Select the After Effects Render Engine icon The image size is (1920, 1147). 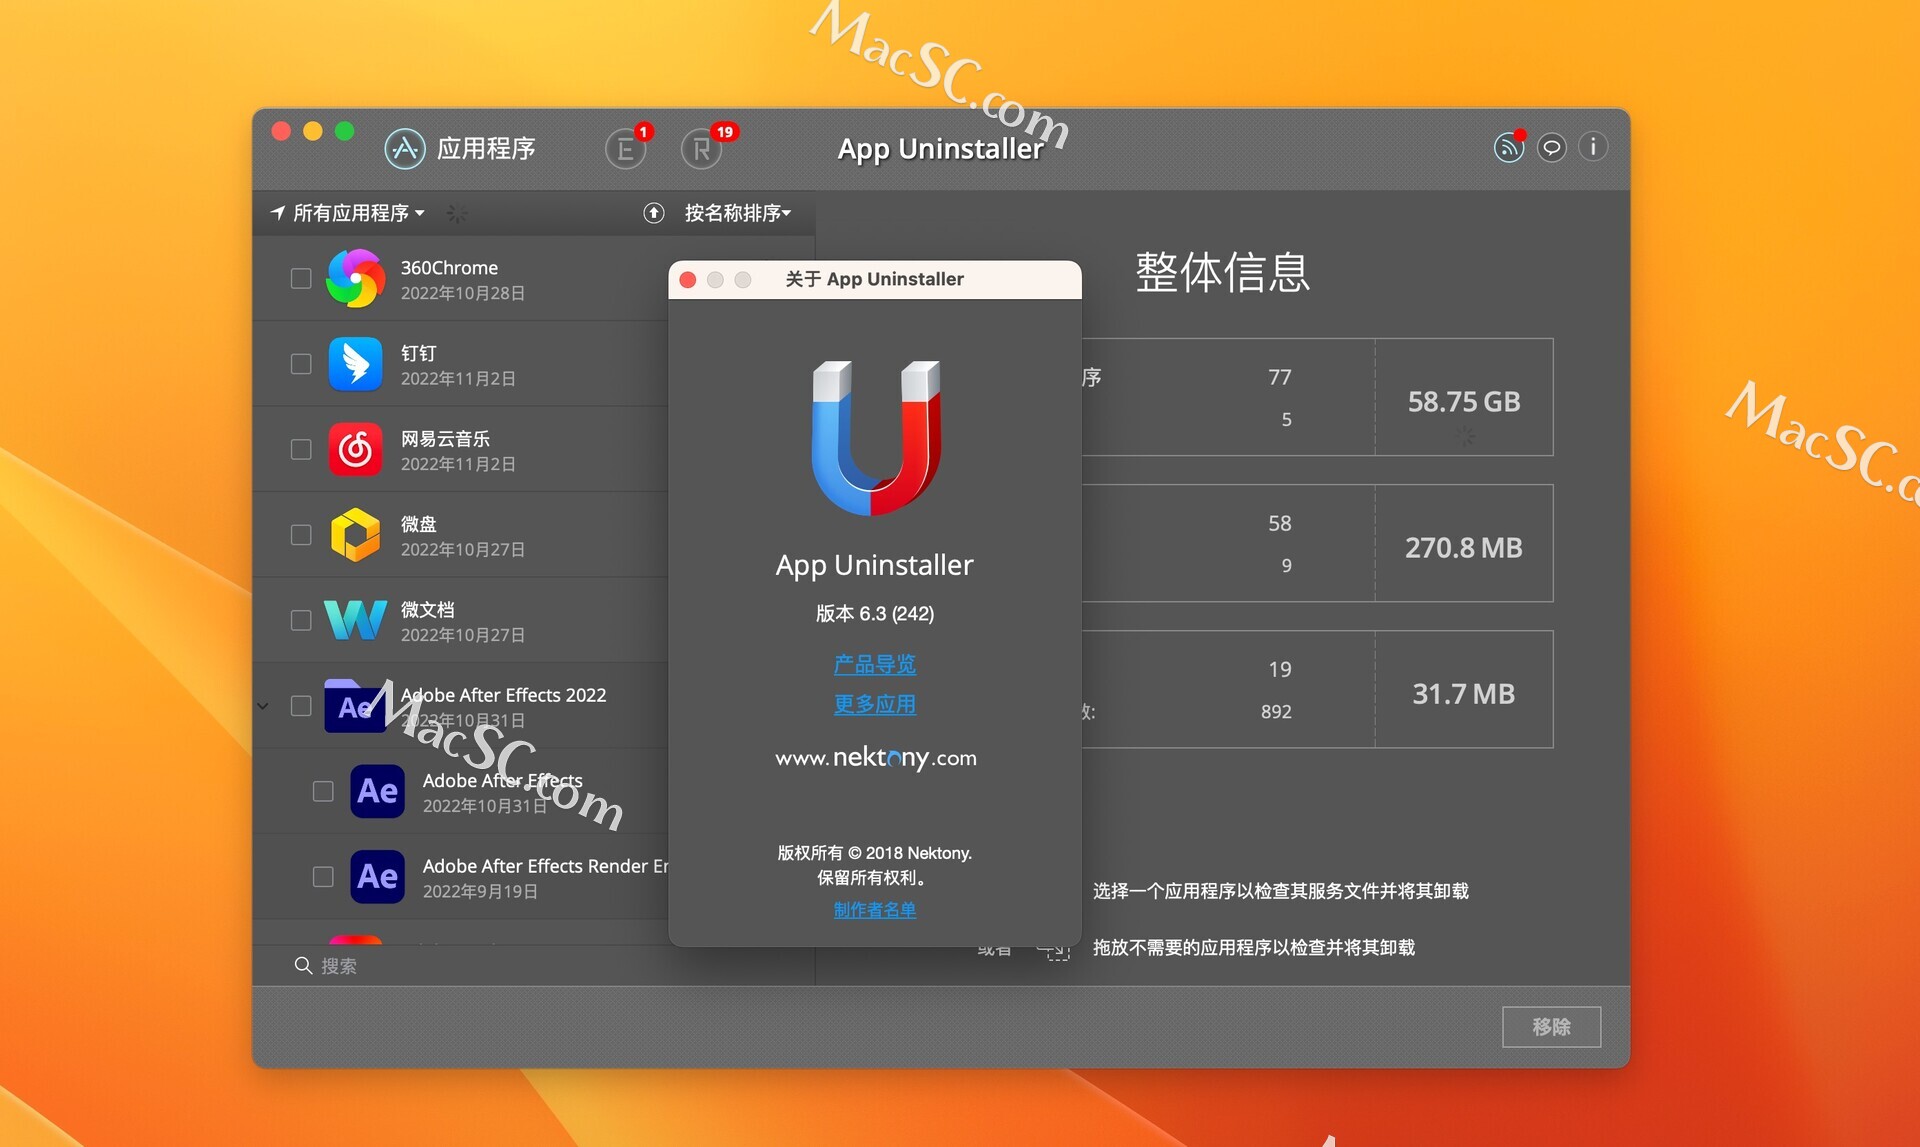[378, 877]
